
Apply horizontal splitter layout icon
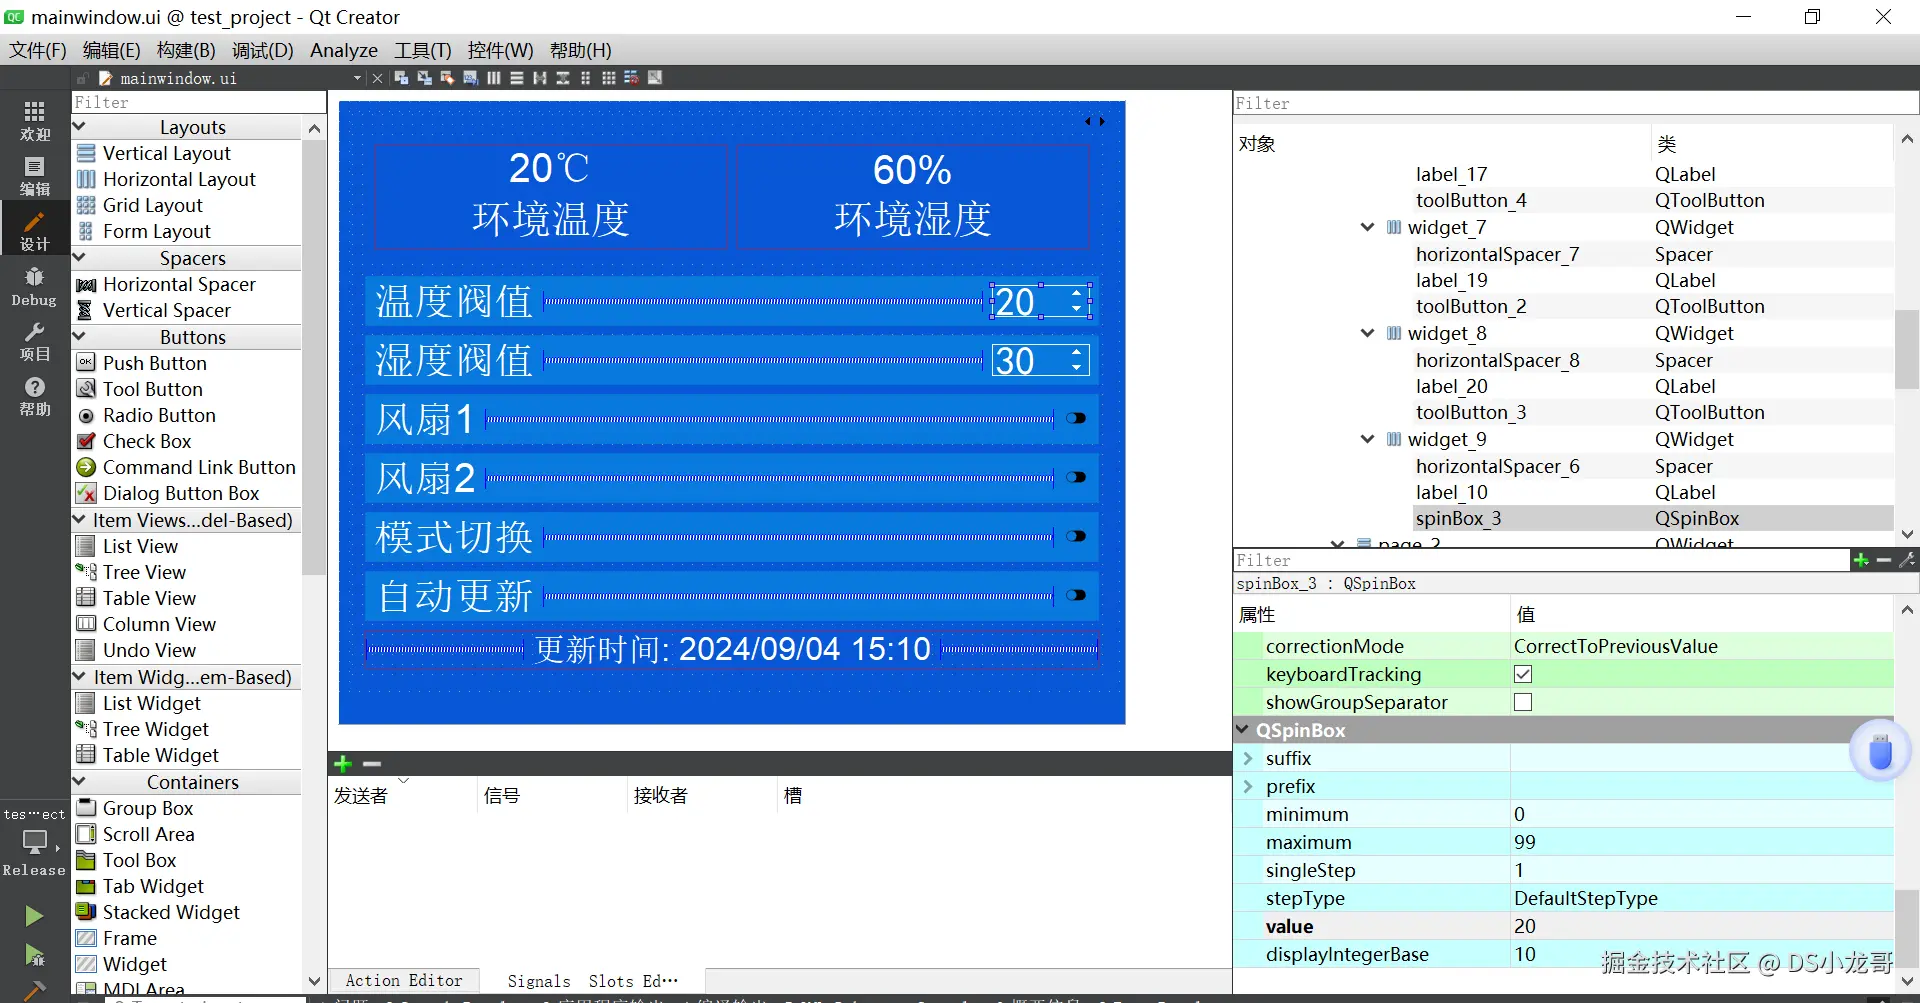tap(540, 78)
